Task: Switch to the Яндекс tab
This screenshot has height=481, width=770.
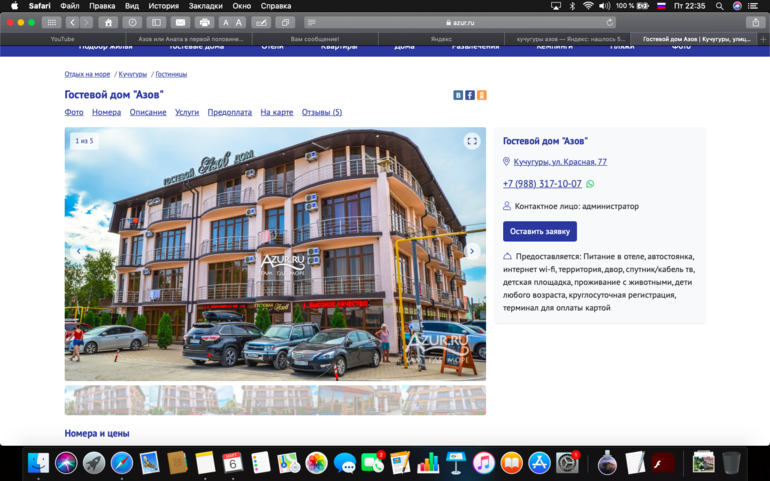Action: [x=441, y=39]
